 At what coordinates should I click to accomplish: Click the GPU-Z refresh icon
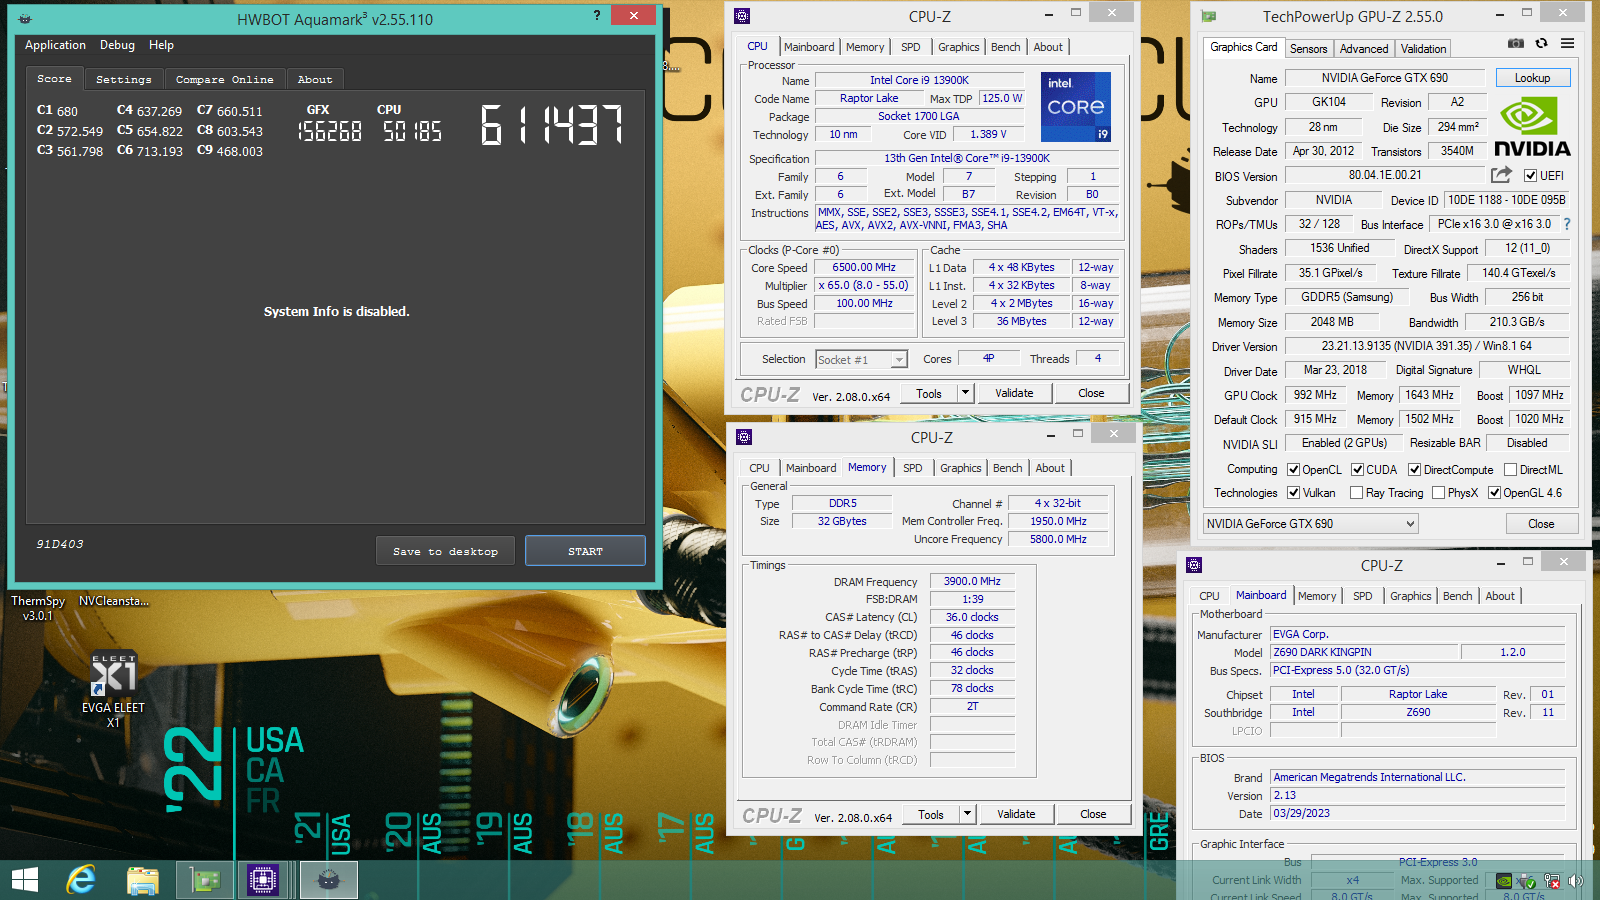click(1542, 44)
